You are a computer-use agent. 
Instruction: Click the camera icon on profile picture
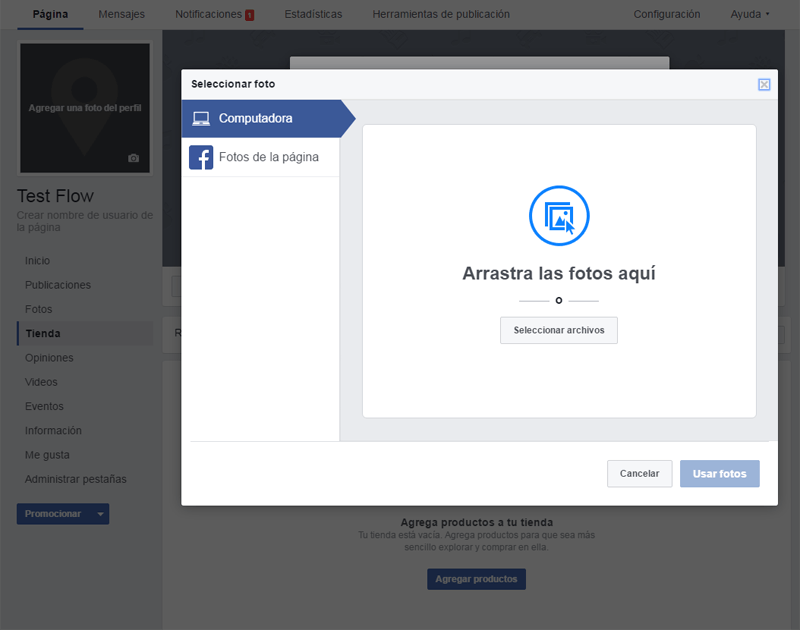133,158
